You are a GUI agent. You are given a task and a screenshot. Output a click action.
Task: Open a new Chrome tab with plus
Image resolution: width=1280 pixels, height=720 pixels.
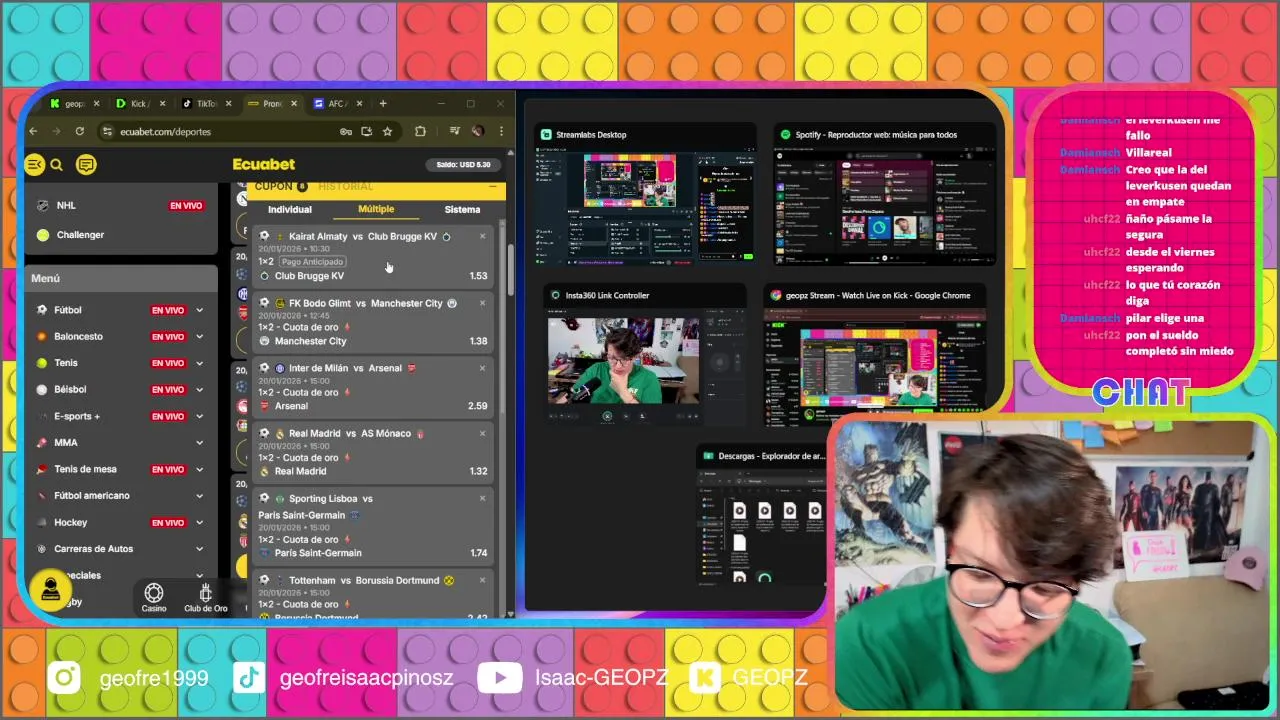click(x=383, y=103)
